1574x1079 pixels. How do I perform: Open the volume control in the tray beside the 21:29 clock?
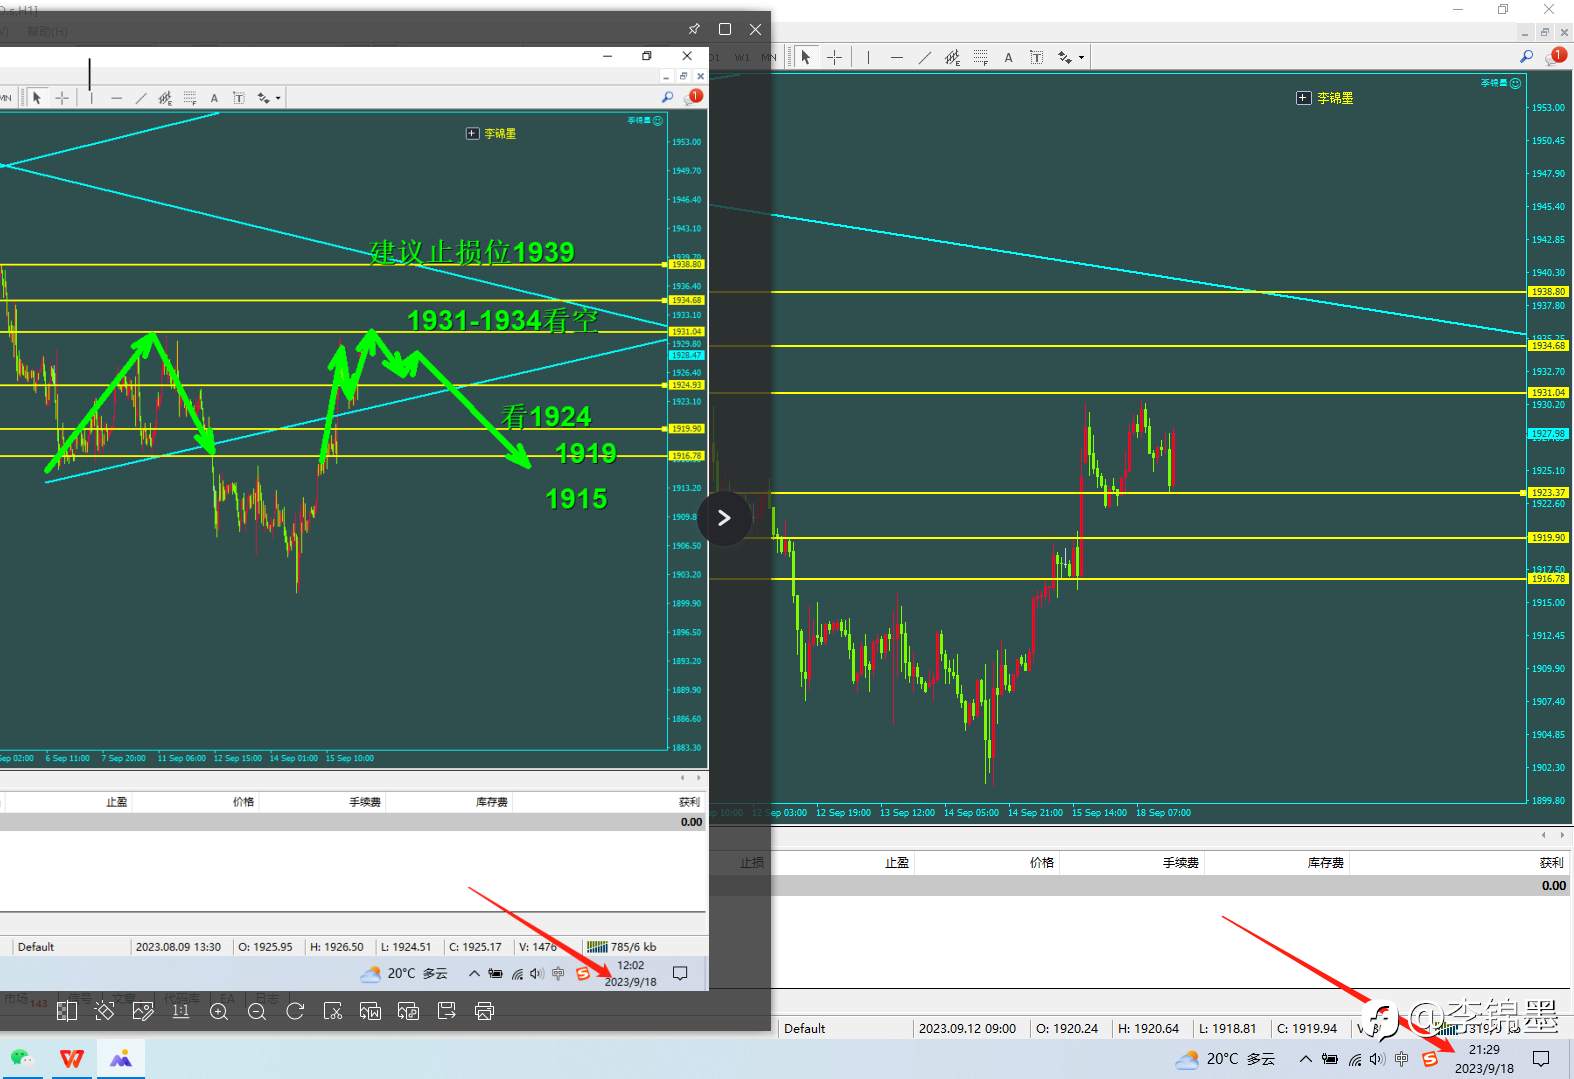(1378, 1058)
